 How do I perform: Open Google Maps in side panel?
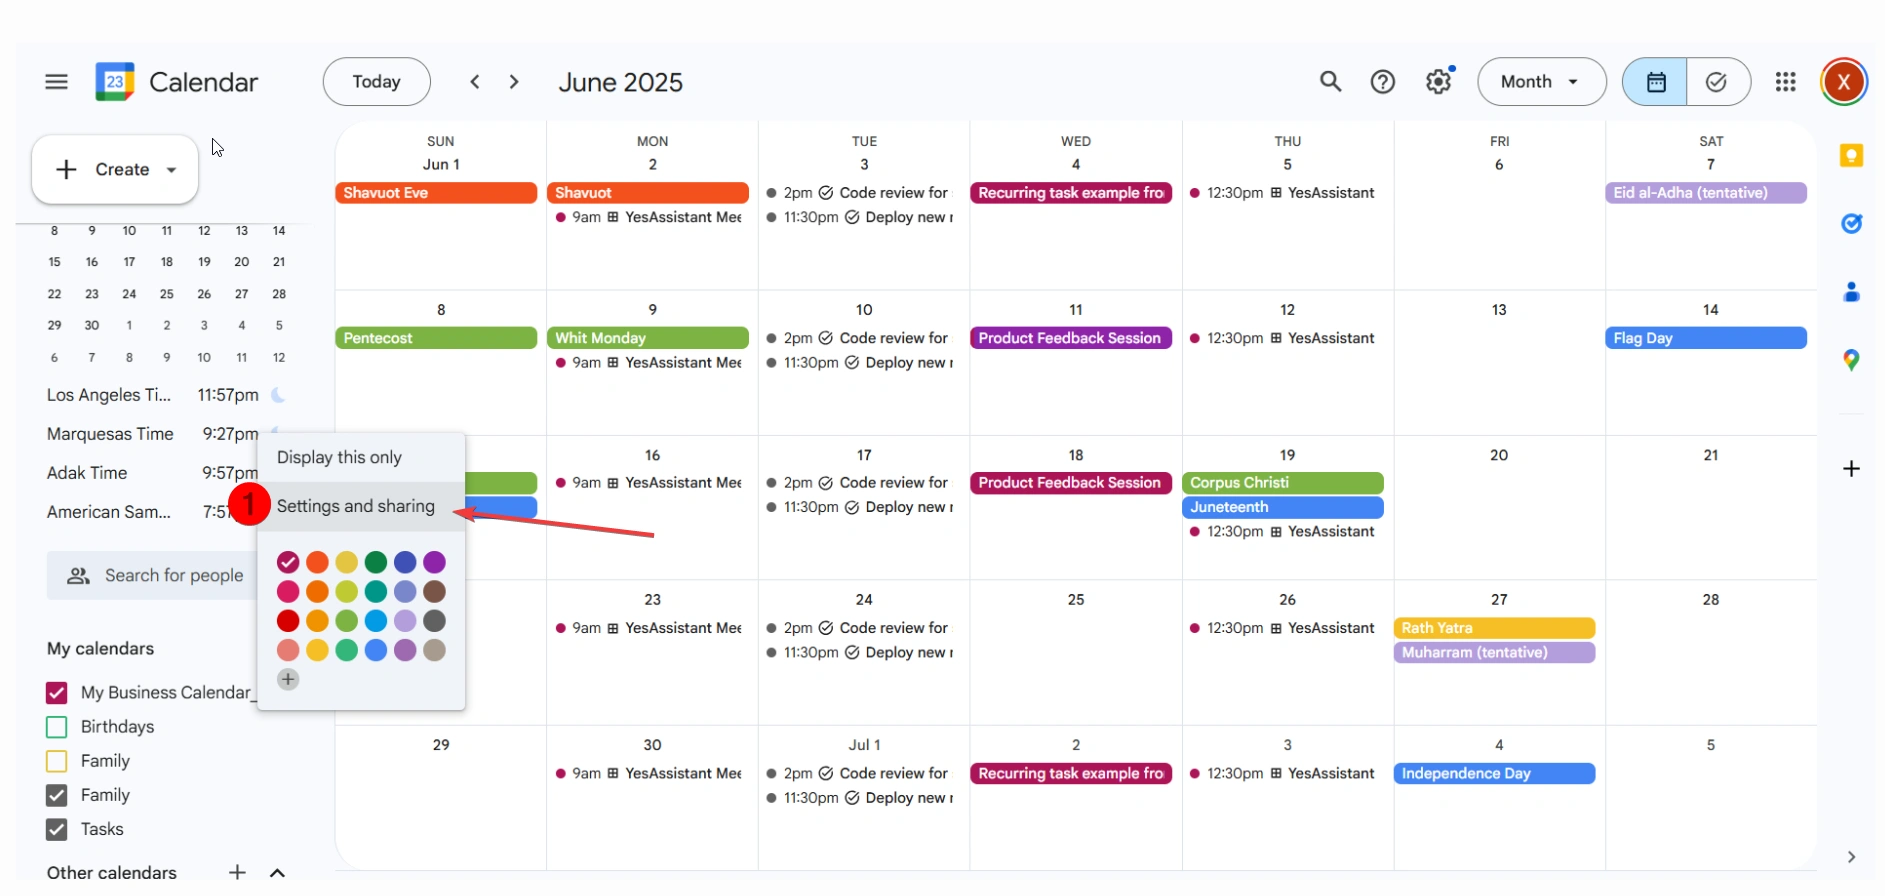1851,360
